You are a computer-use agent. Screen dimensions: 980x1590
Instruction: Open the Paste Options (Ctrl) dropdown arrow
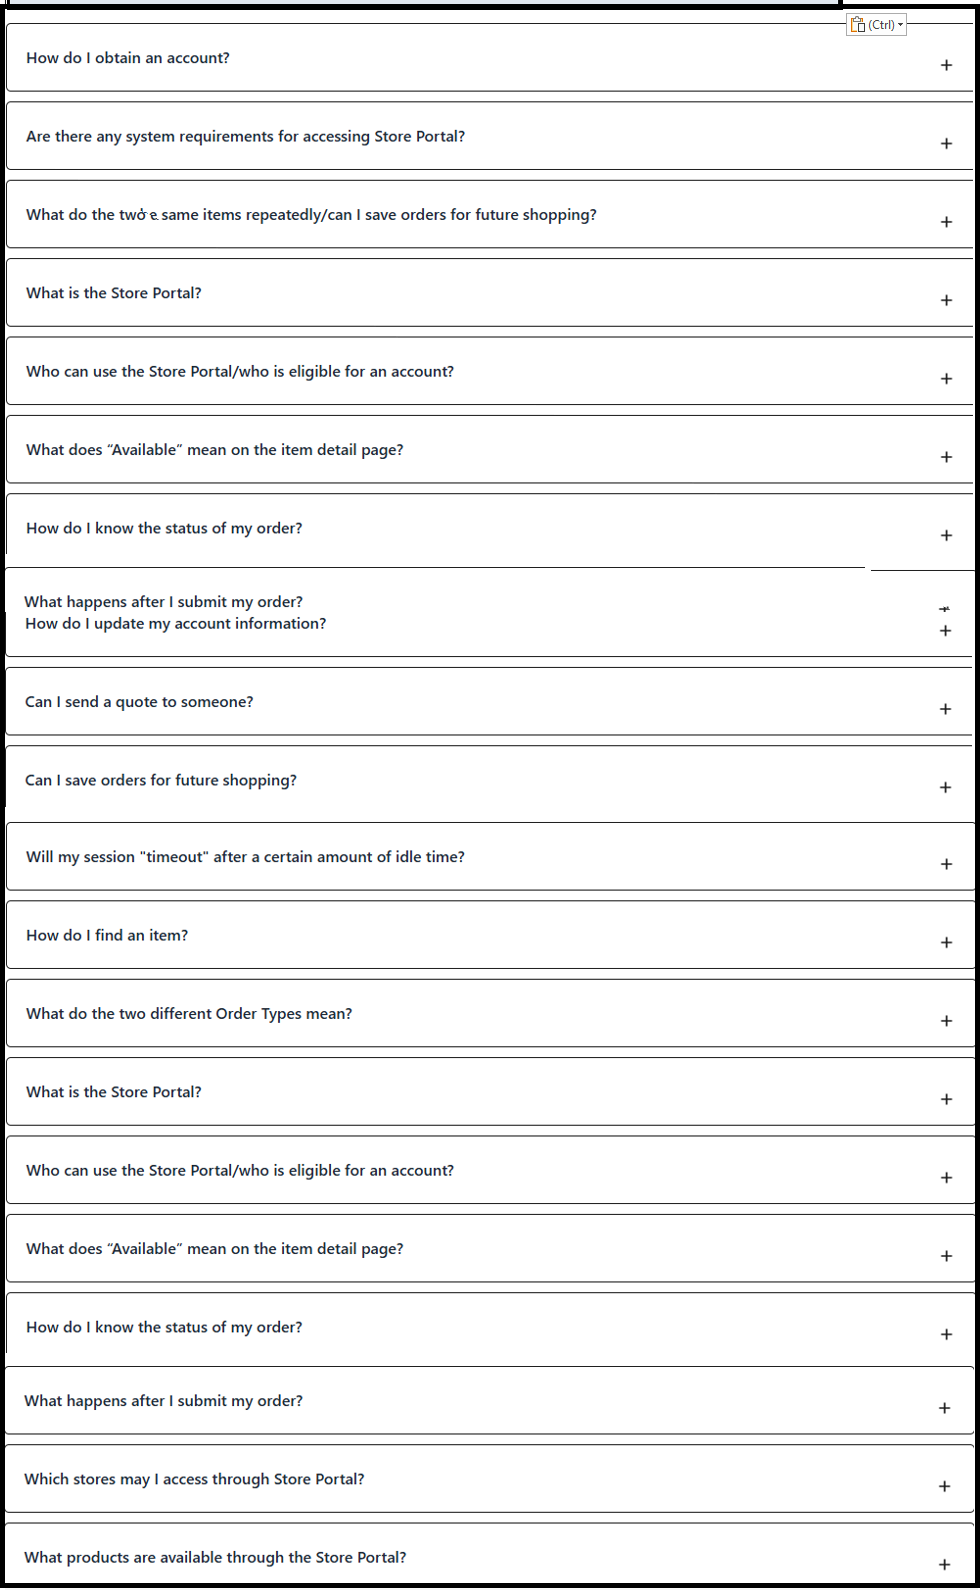pos(900,25)
